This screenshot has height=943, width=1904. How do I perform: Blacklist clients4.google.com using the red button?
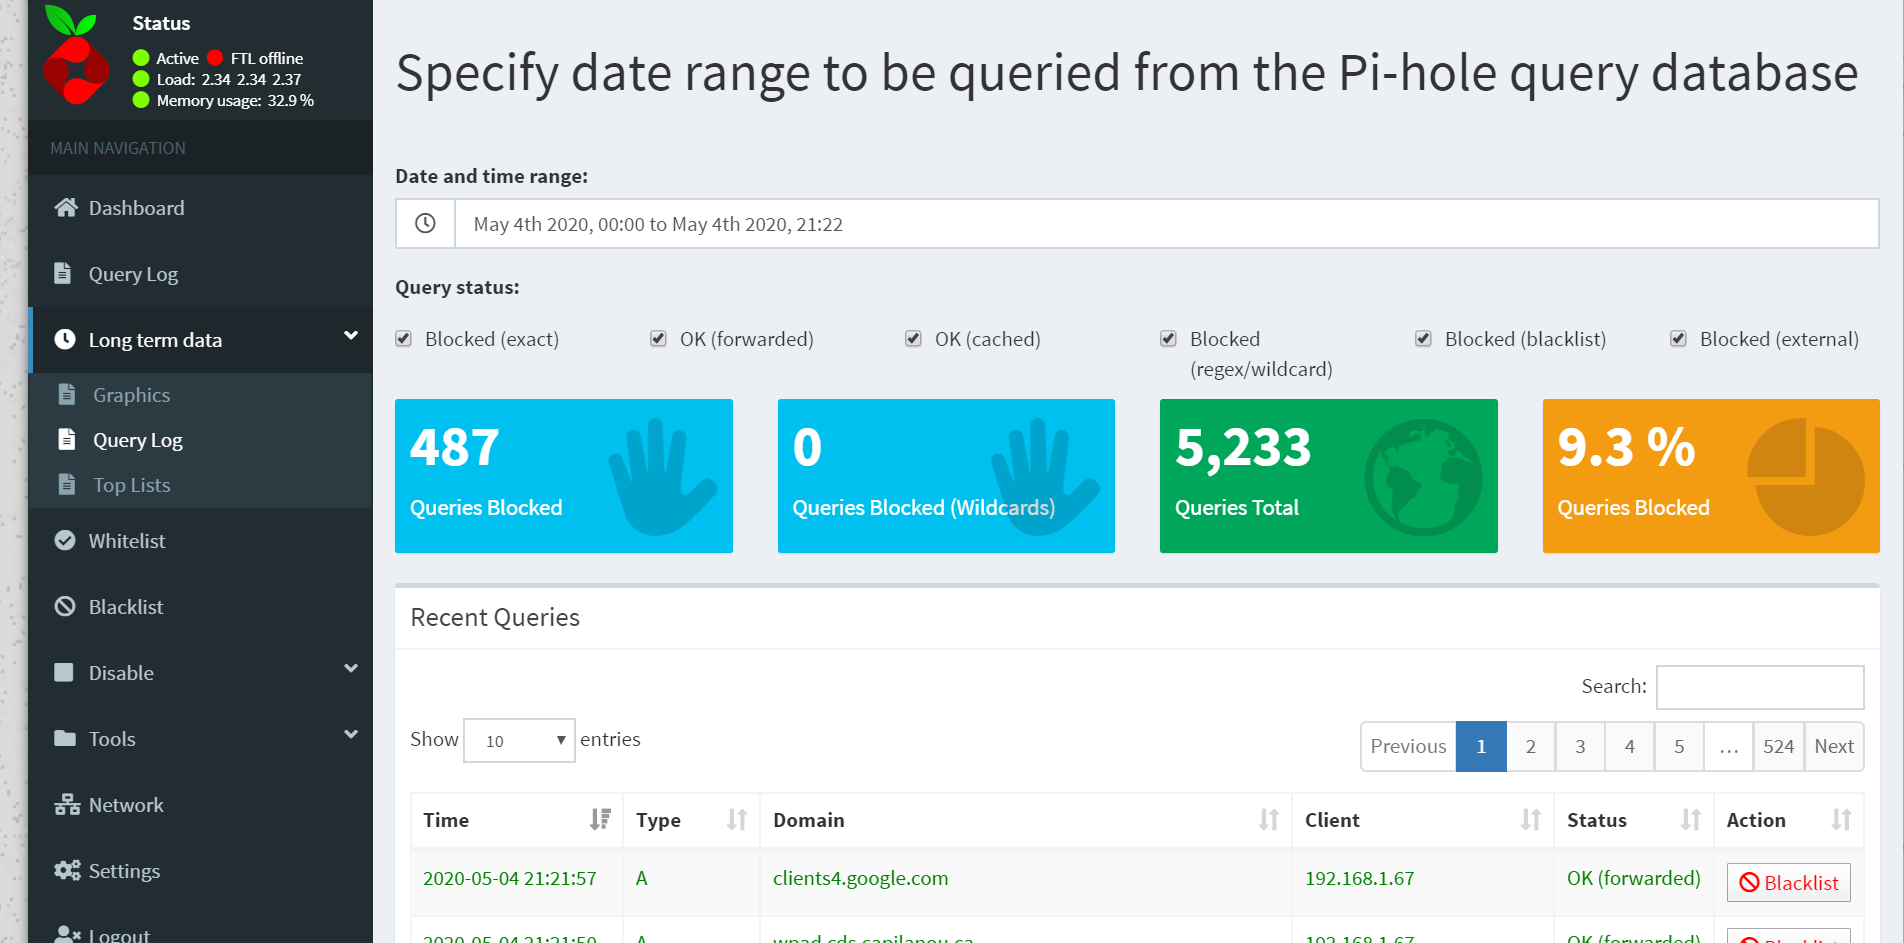(x=1788, y=882)
